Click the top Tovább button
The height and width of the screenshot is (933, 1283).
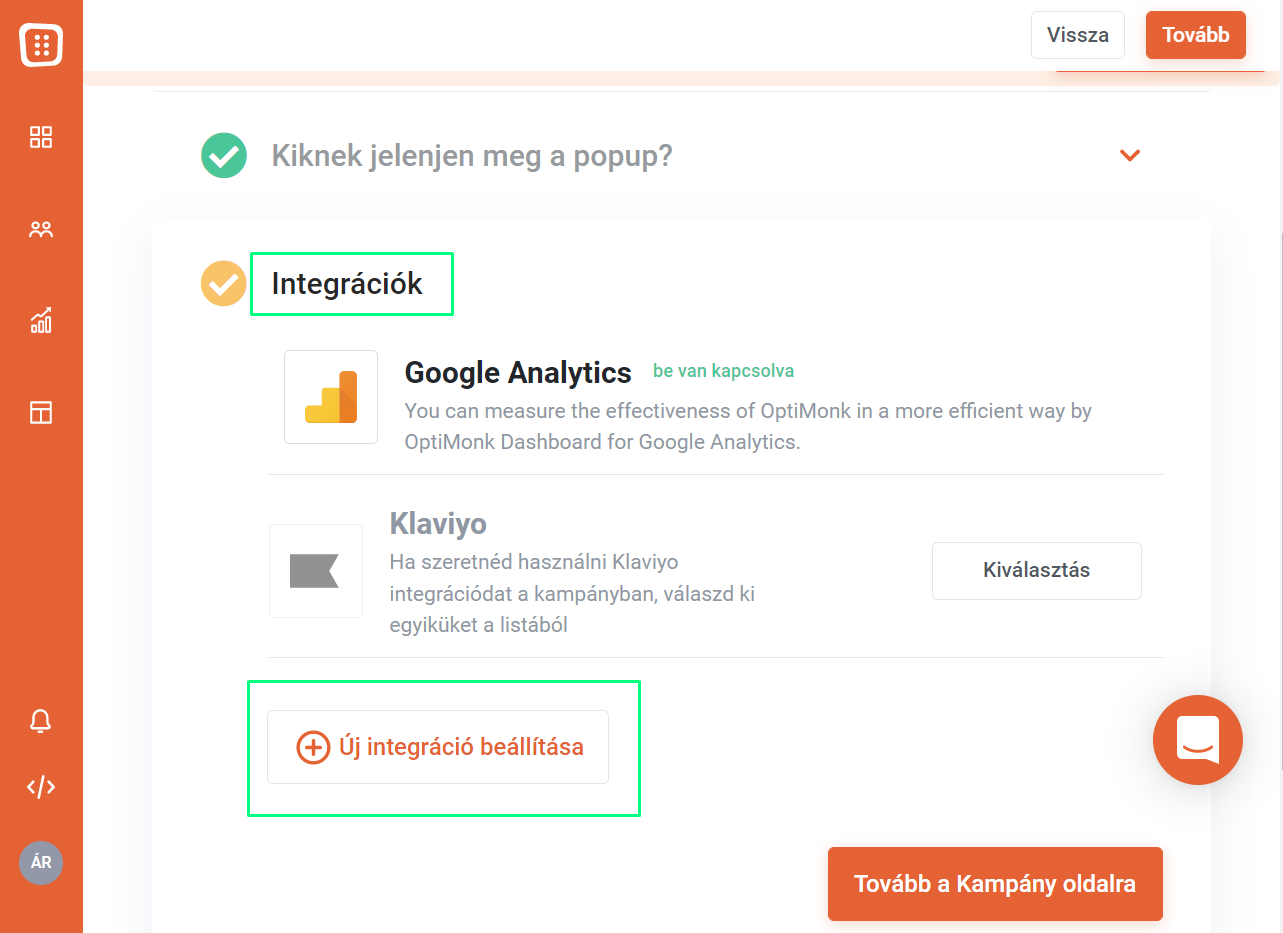[x=1196, y=35]
